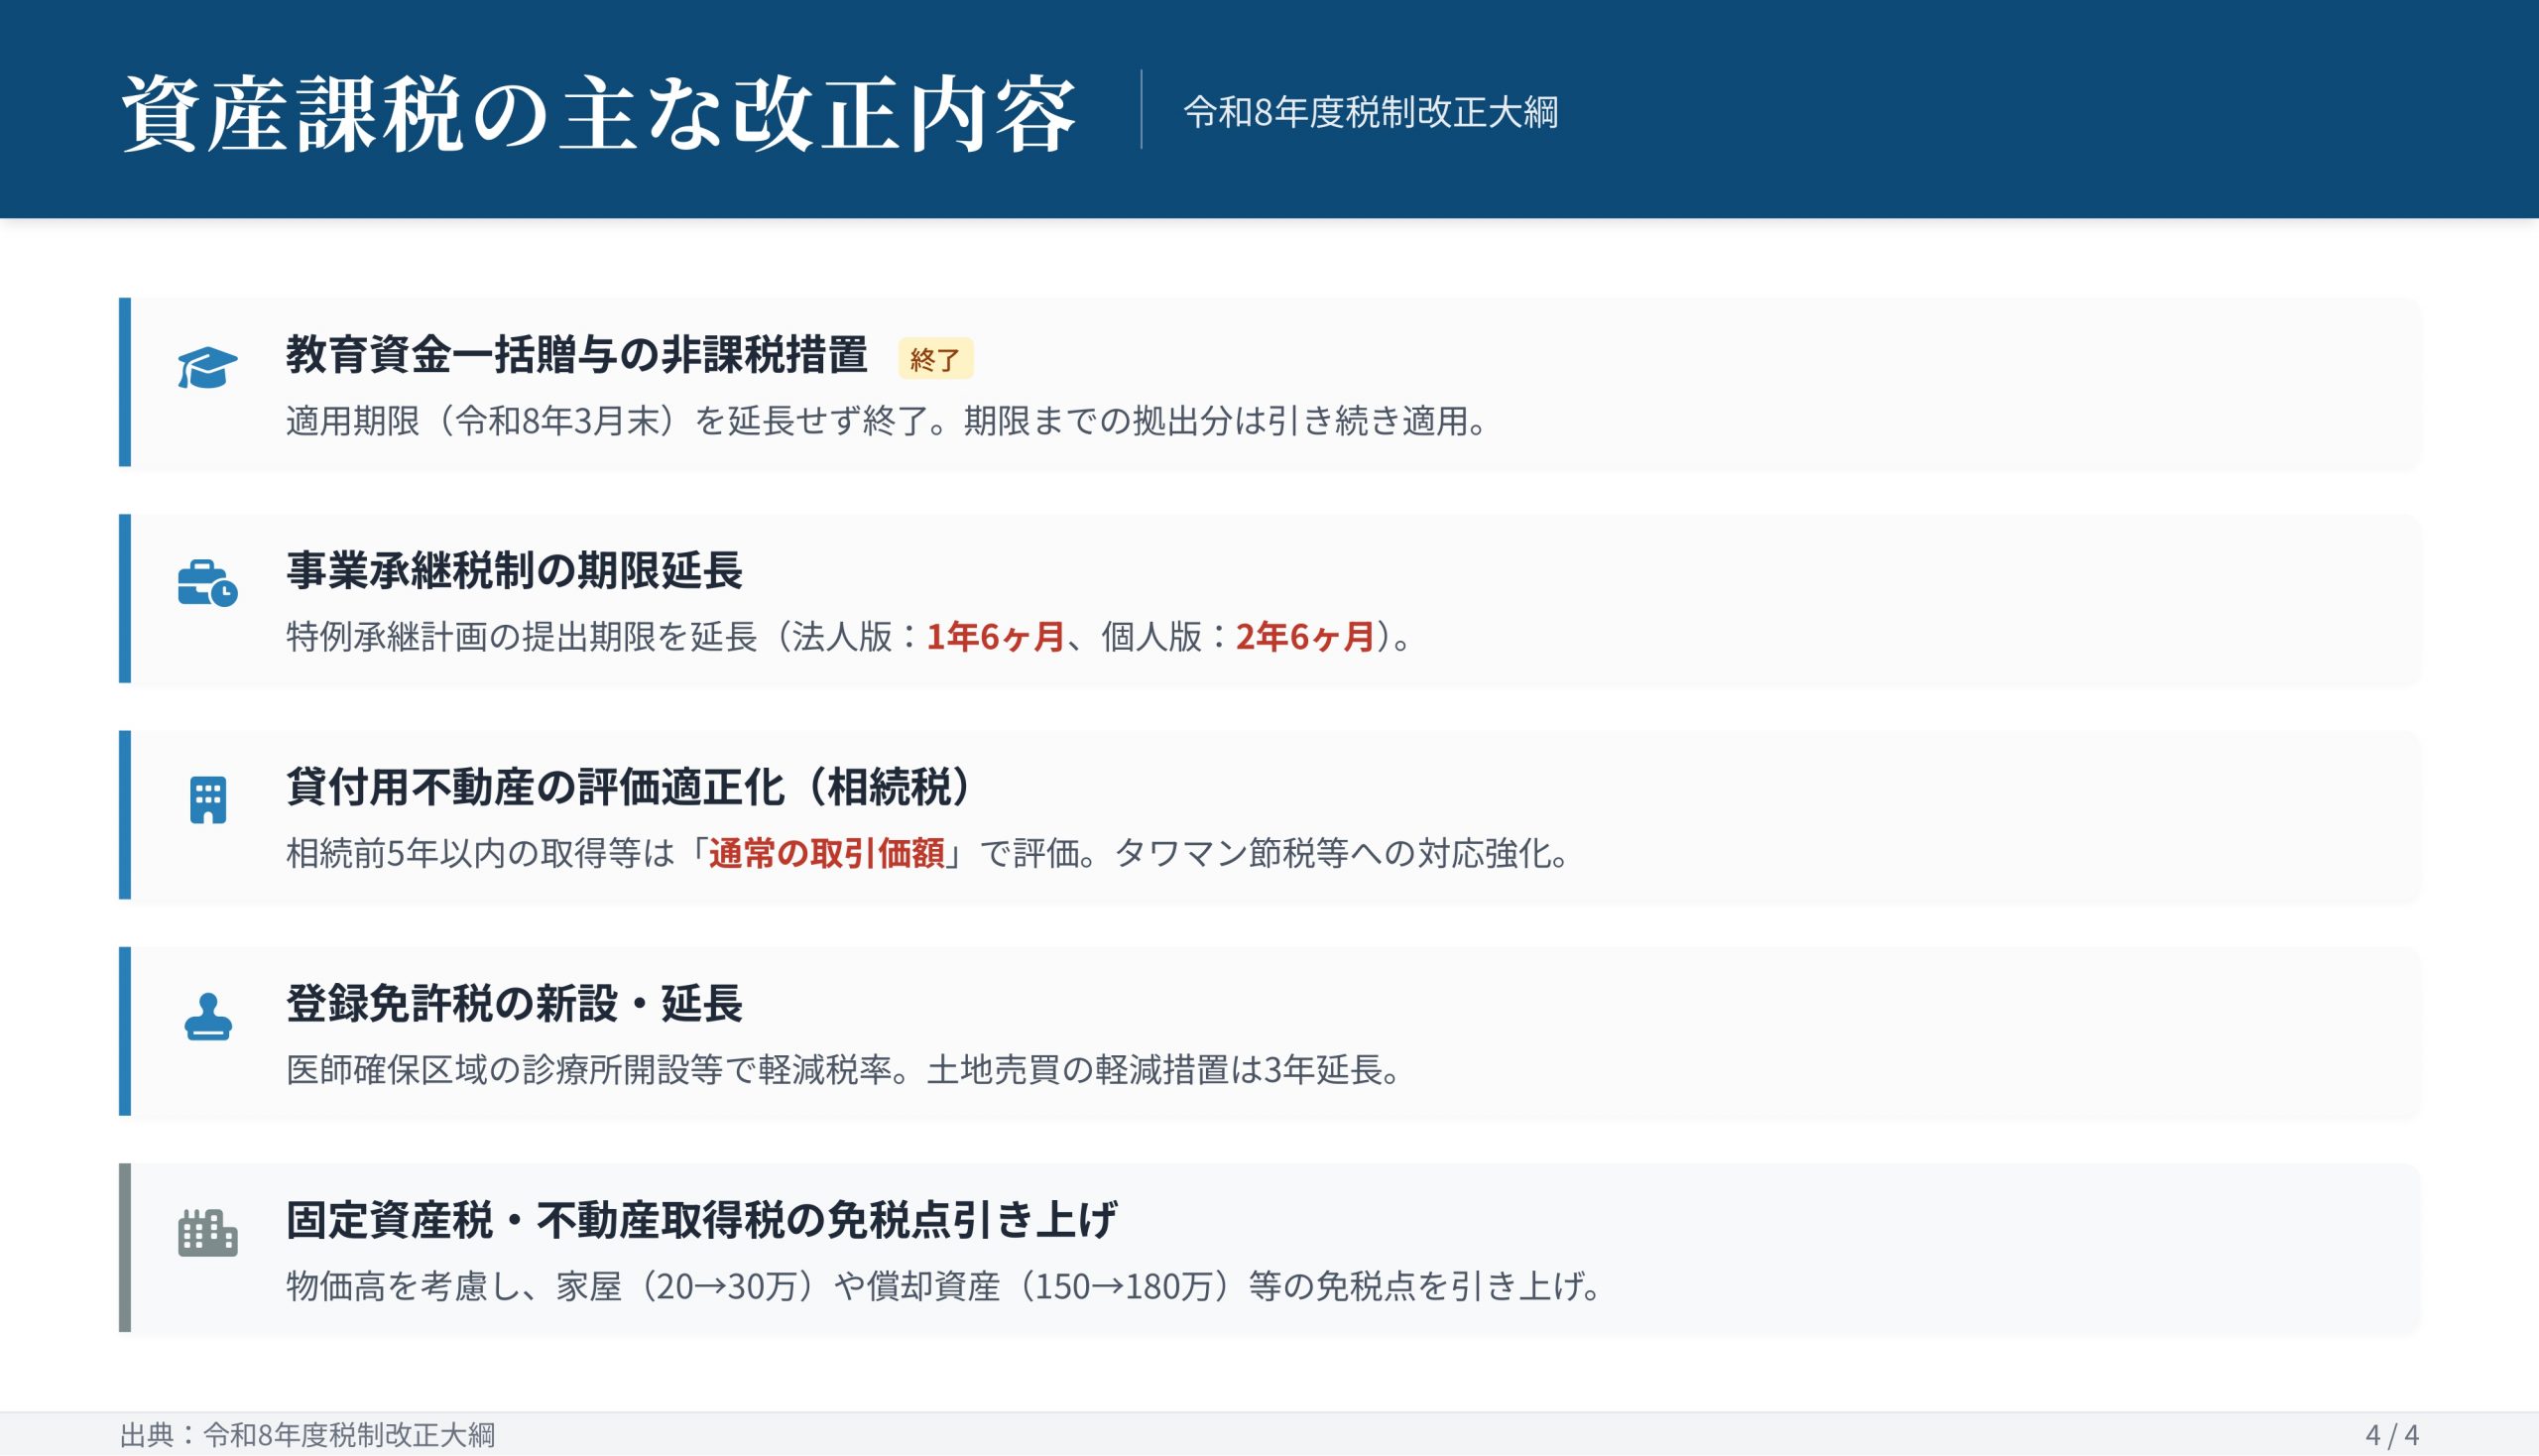Screen dimensions: 2539x1456
Task: Select the 教育資金一括贈与の非課税措置 heading
Action: pyautogui.click(x=576, y=355)
